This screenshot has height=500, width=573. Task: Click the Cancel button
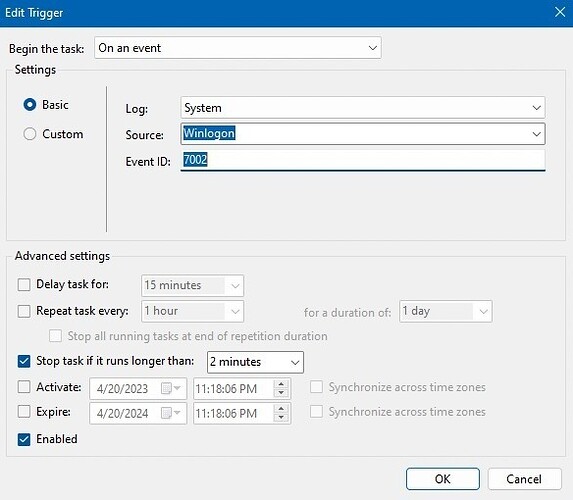tap(524, 479)
